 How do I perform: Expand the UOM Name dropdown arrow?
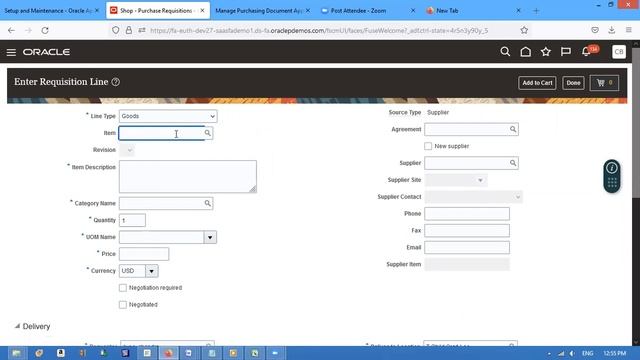(x=210, y=237)
